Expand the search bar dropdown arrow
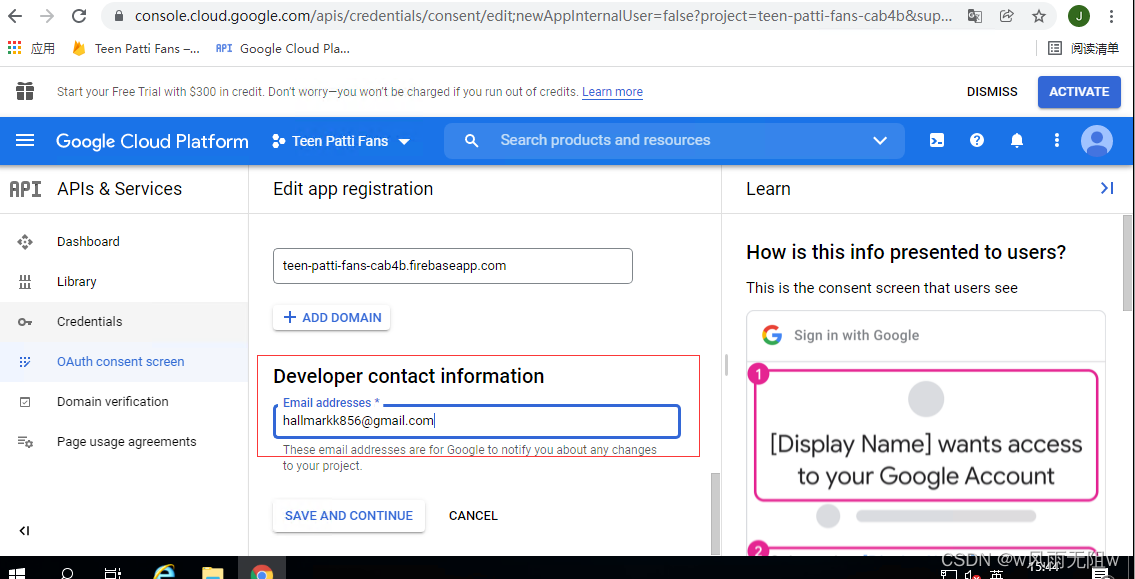Viewport: 1135px width, 579px height. 880,141
